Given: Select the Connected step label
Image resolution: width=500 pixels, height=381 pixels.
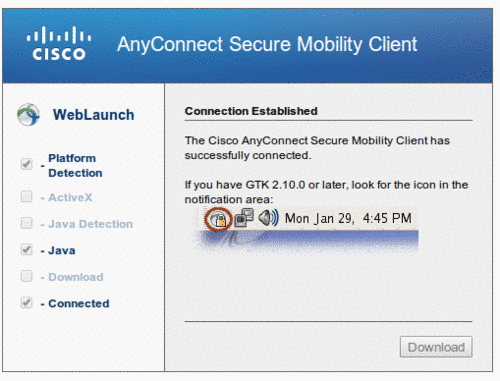Looking at the screenshot, I should coord(79,303).
